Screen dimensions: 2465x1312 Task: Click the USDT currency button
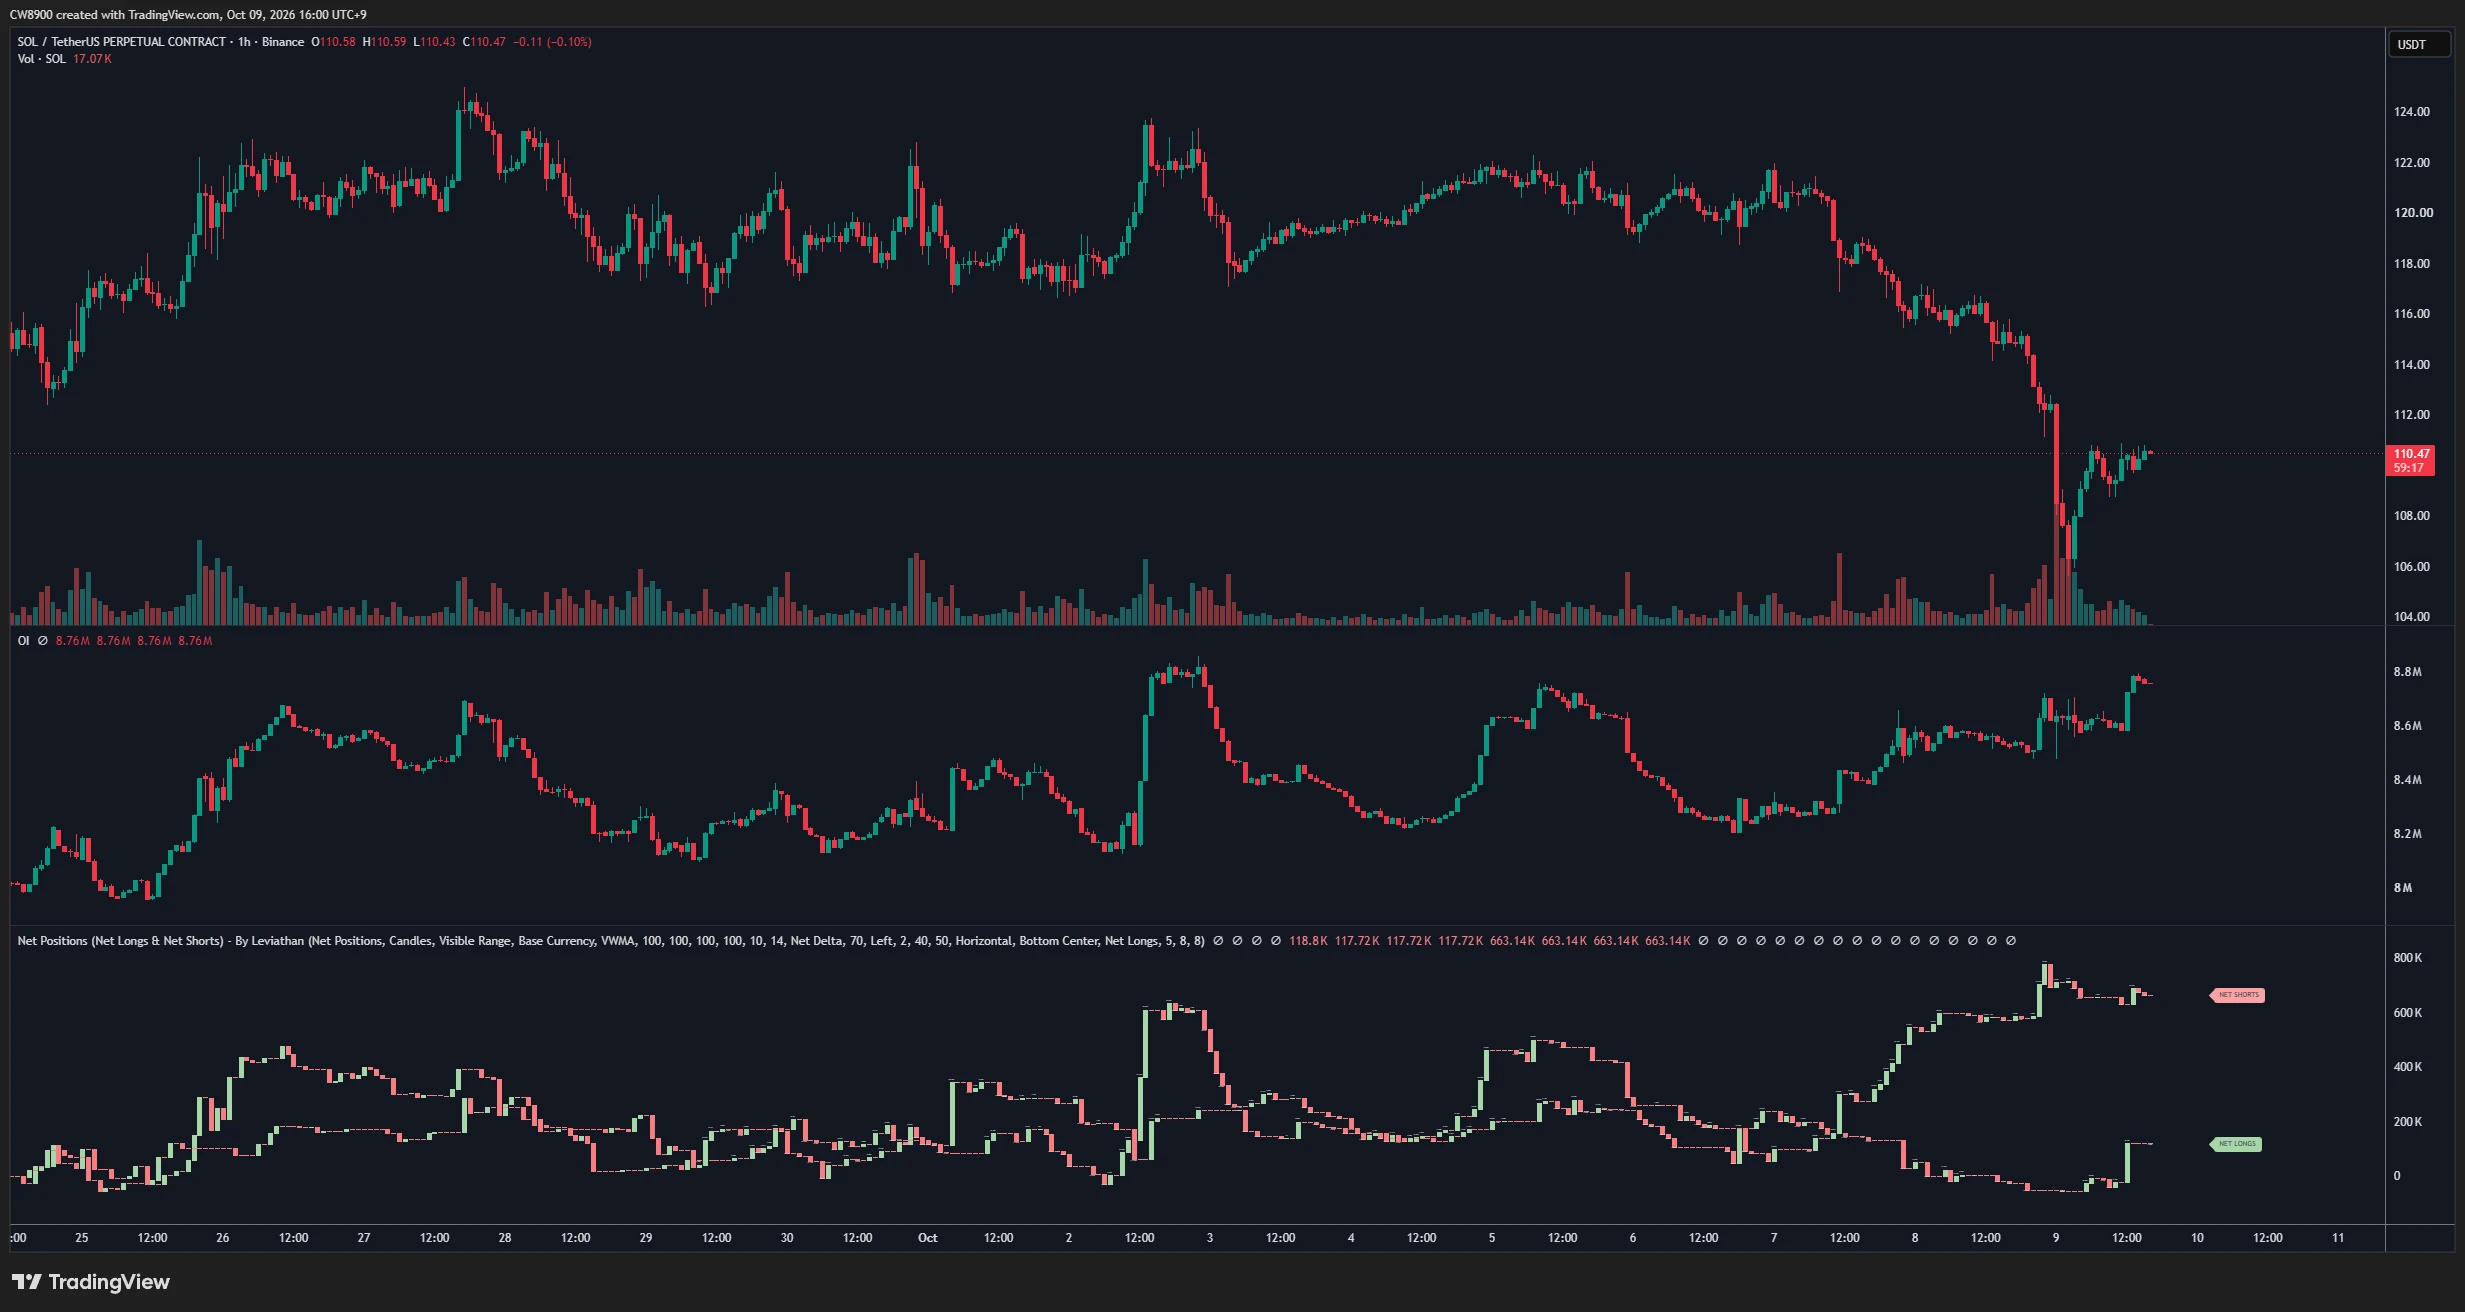2419,44
